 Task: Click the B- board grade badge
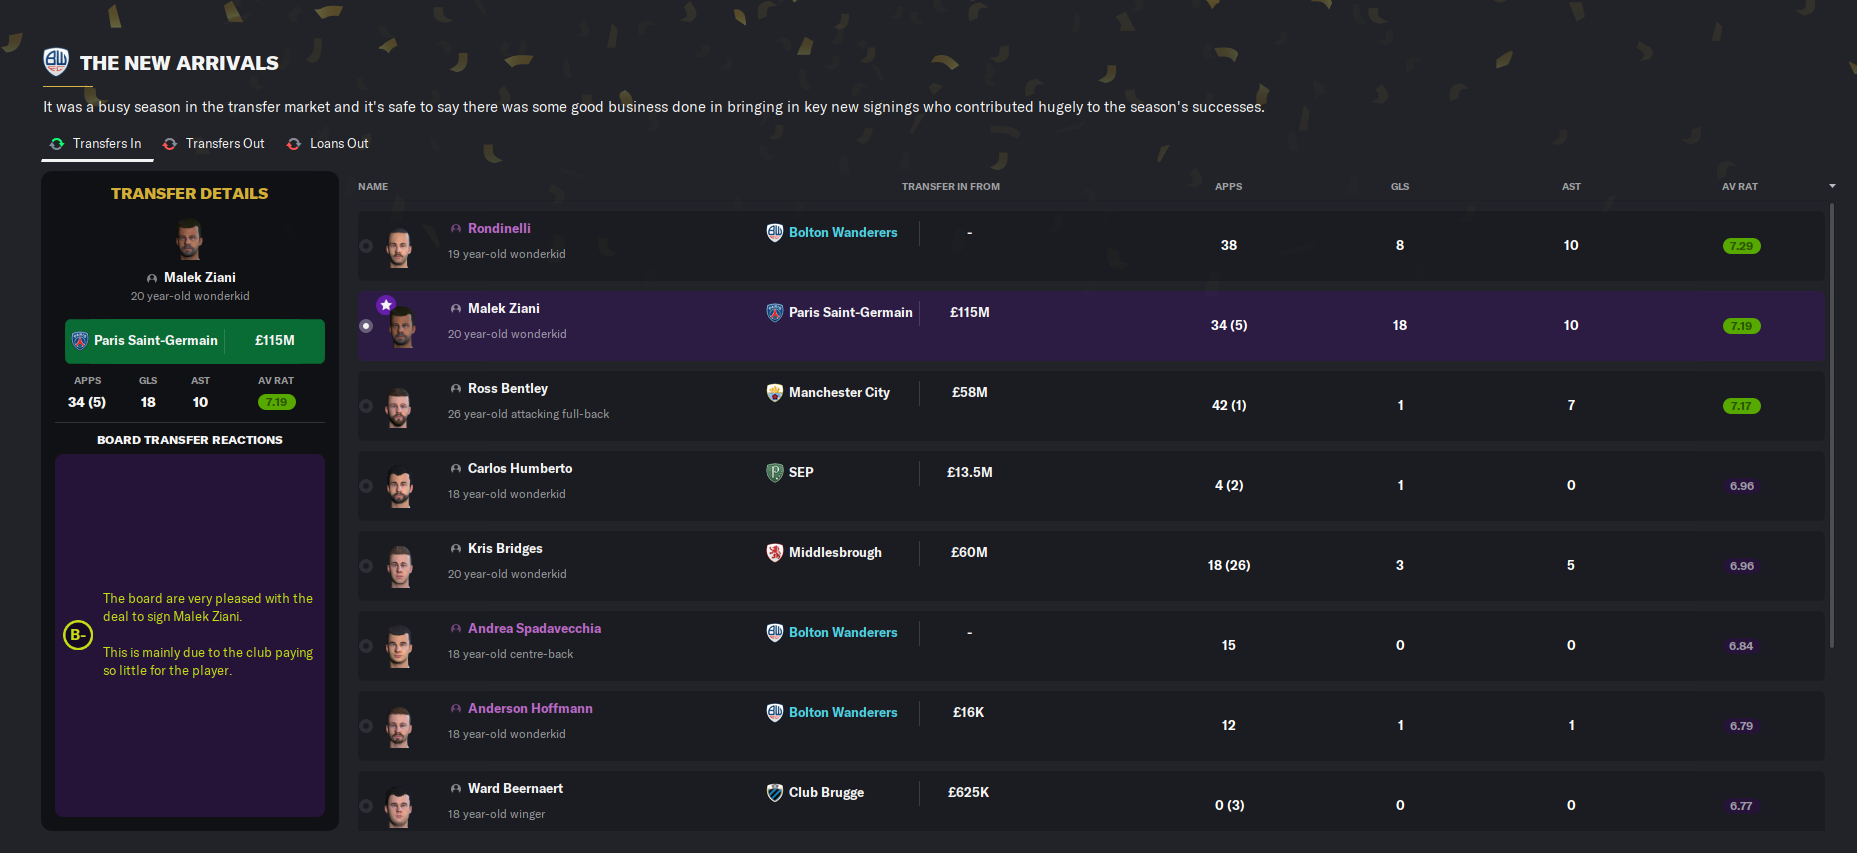(78, 635)
